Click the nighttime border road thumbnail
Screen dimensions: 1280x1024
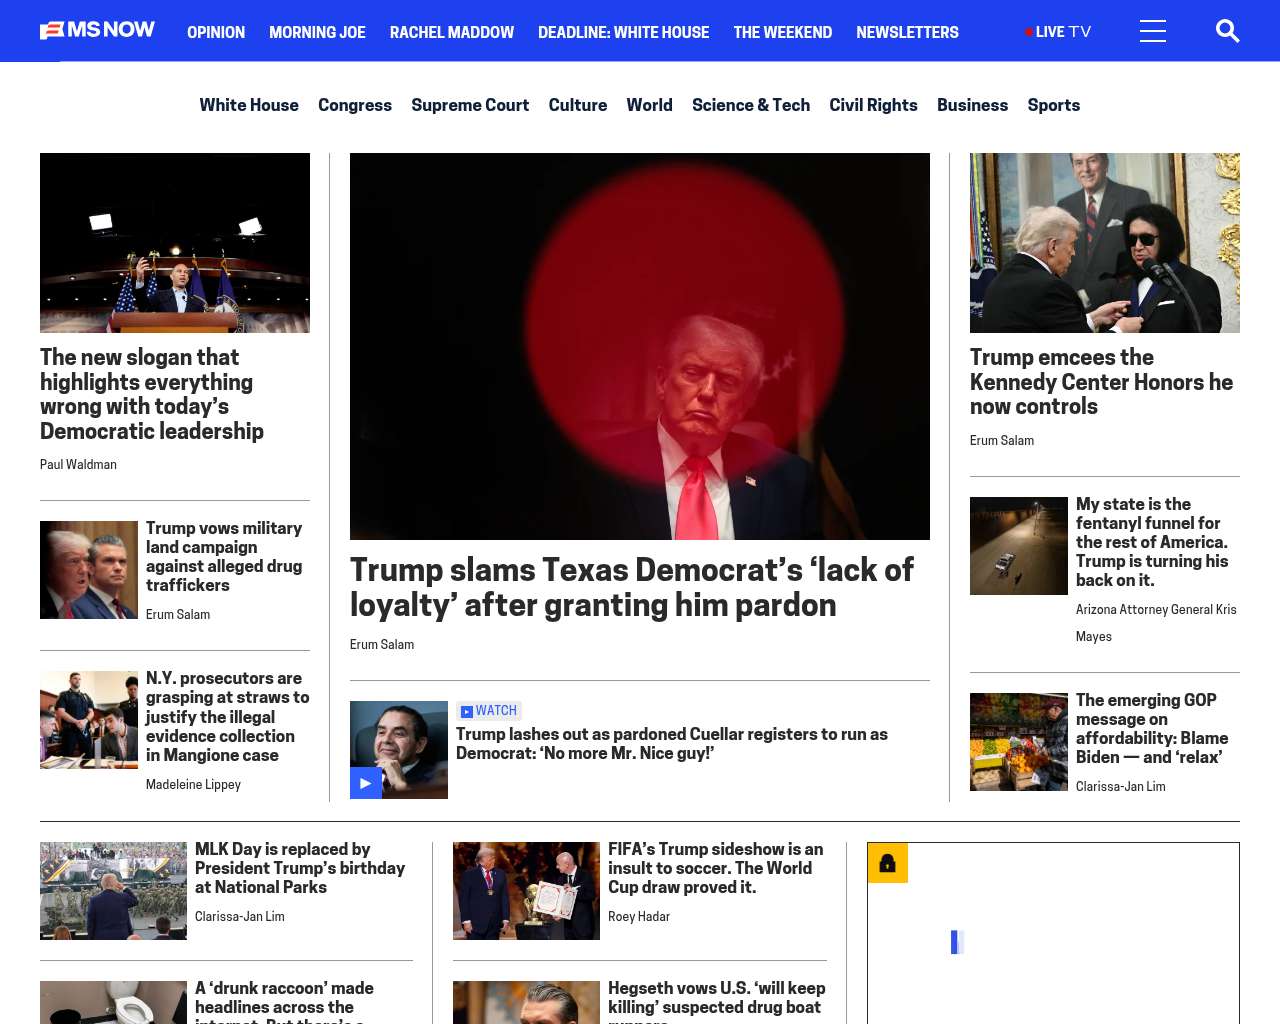(1019, 546)
